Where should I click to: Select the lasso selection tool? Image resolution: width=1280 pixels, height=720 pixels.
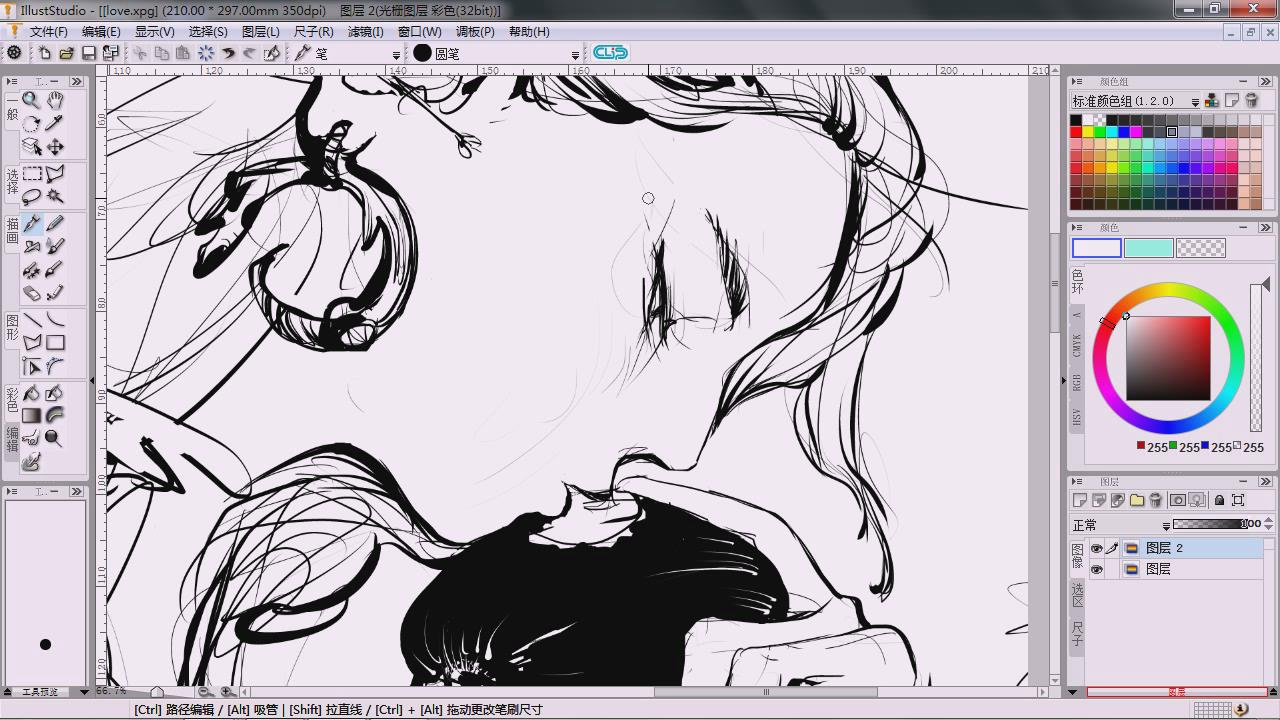32,196
